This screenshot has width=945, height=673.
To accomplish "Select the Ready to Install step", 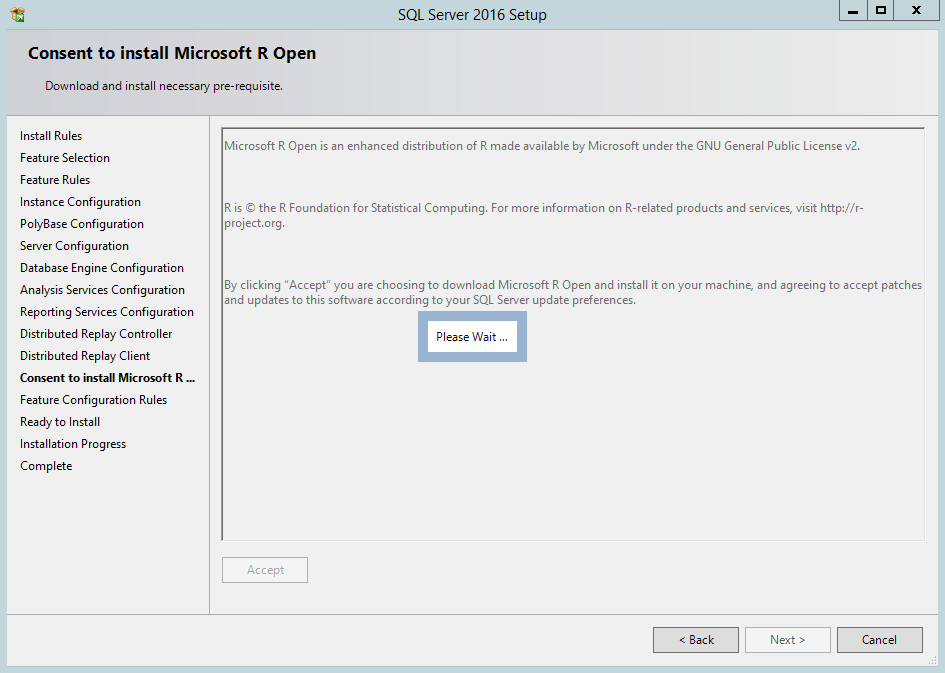I will click(59, 421).
